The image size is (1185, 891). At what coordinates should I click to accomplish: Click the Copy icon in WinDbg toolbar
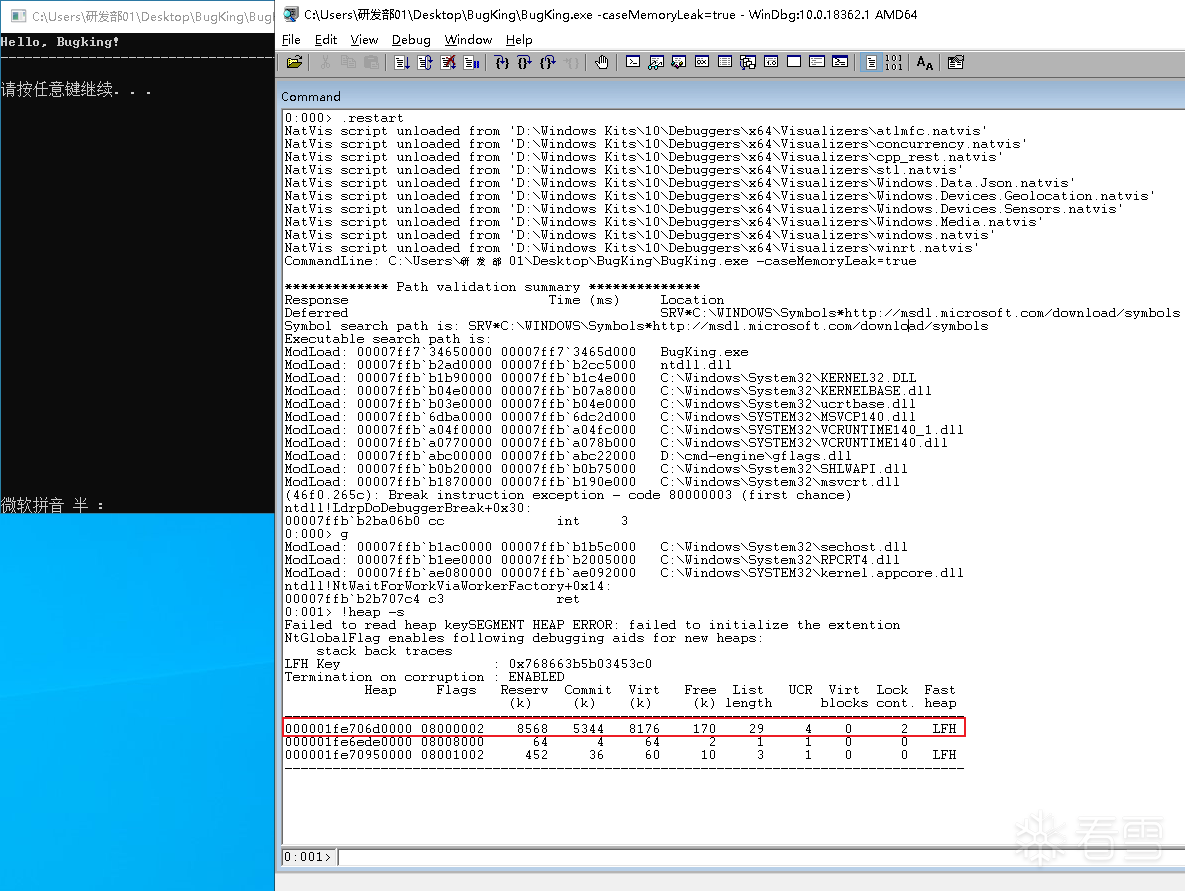pyautogui.click(x=348, y=63)
